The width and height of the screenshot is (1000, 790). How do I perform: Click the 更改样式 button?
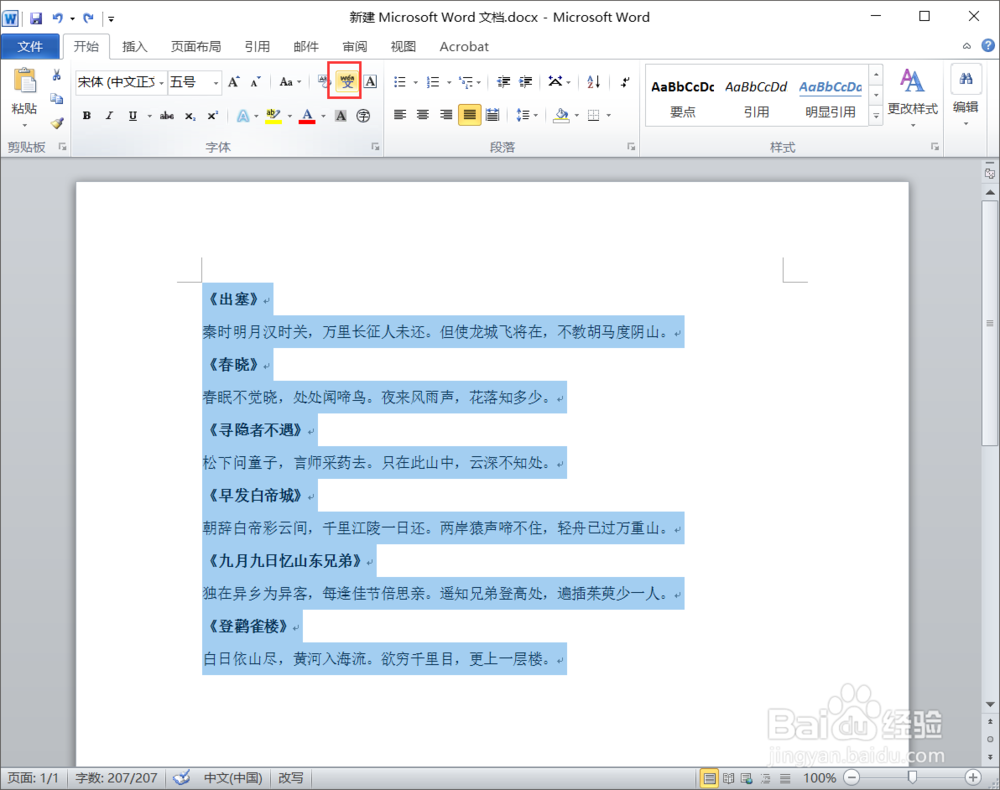912,95
